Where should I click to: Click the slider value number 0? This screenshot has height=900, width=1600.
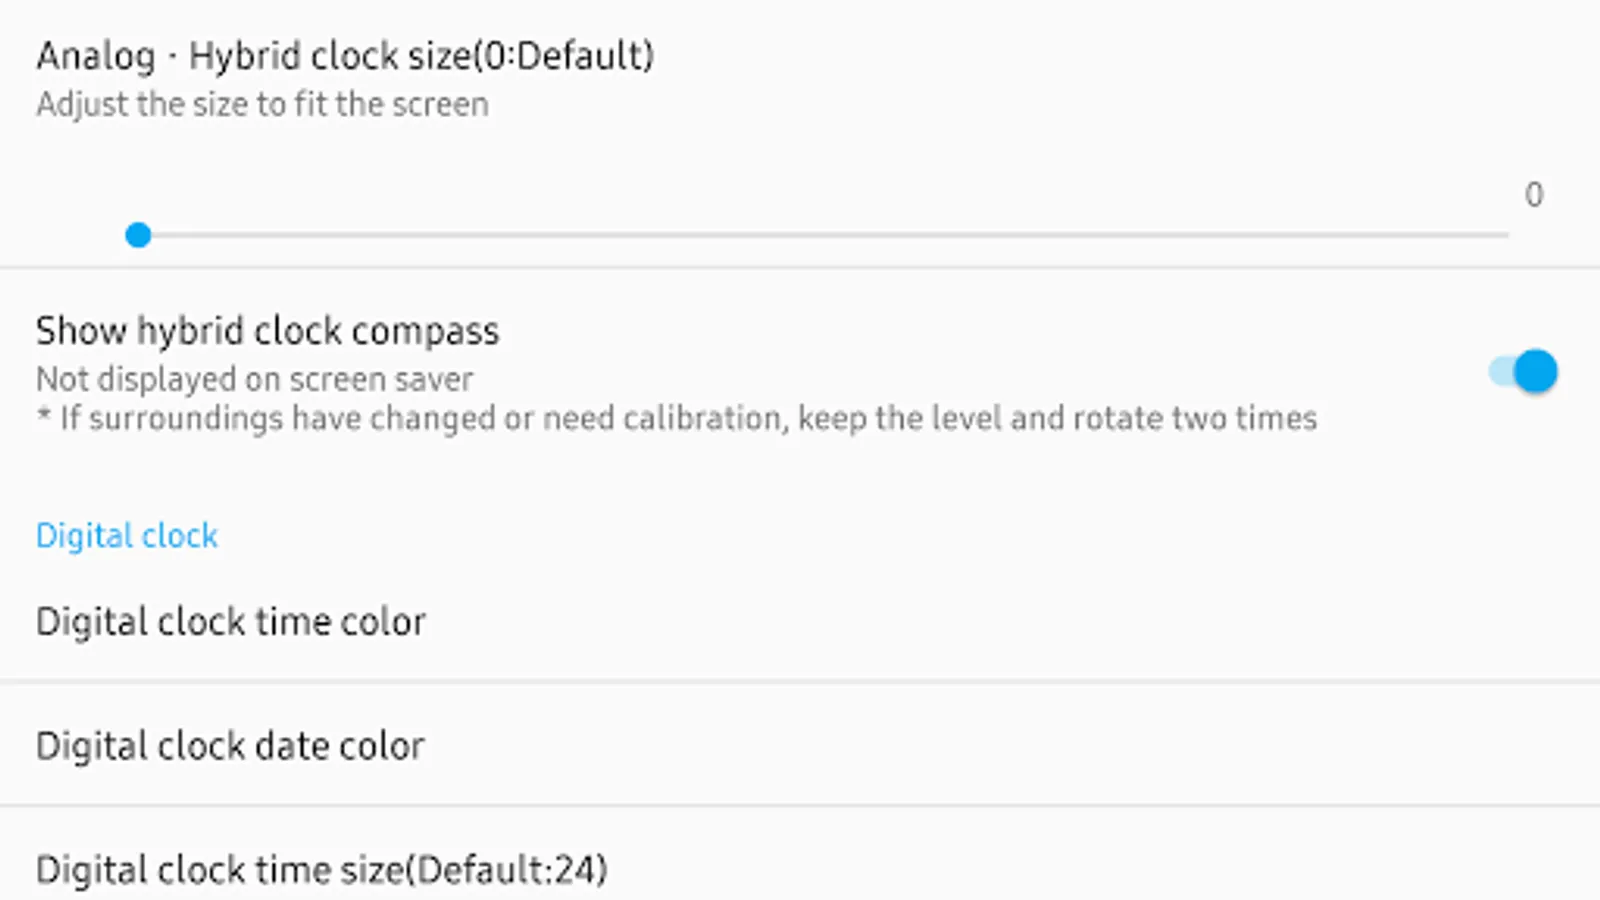[1534, 194]
